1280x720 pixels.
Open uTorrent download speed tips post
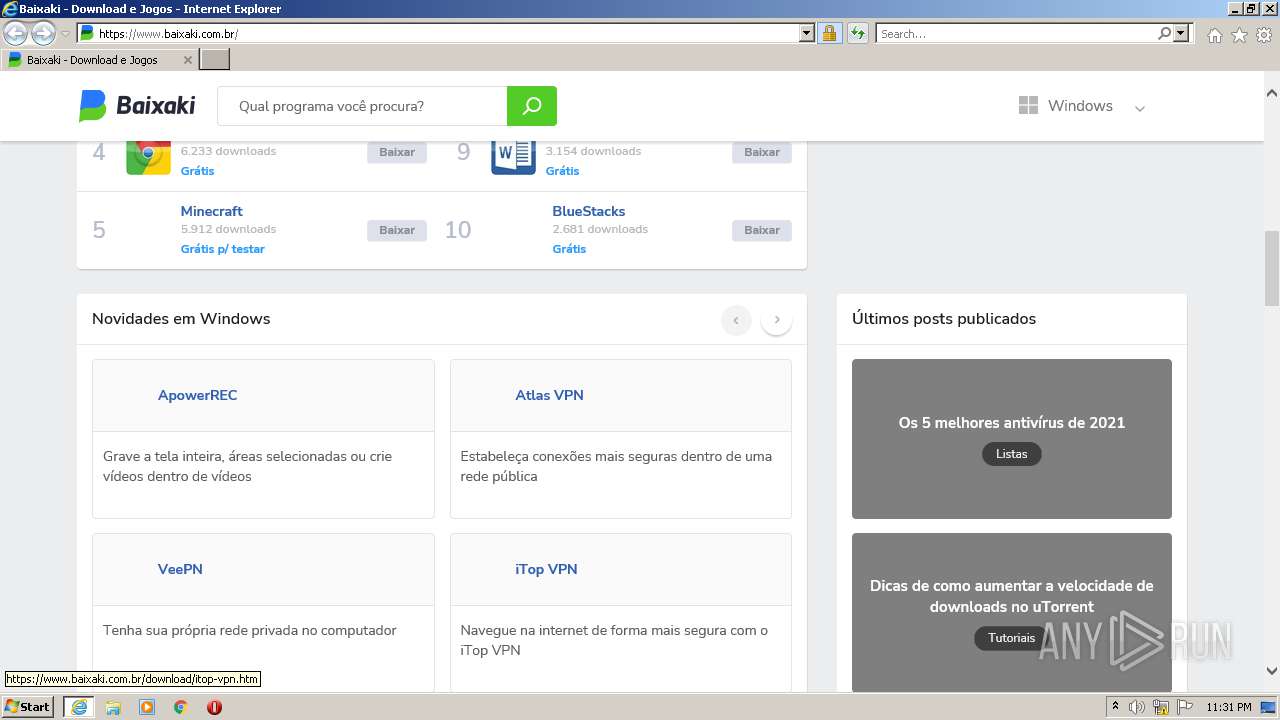coord(1011,596)
